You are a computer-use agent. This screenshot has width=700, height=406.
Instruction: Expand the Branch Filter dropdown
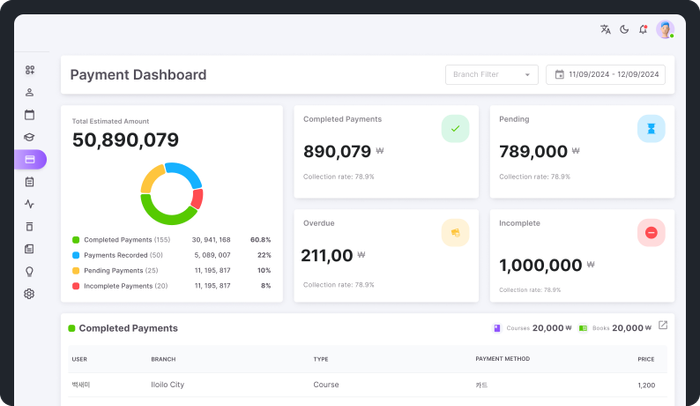[491, 74]
